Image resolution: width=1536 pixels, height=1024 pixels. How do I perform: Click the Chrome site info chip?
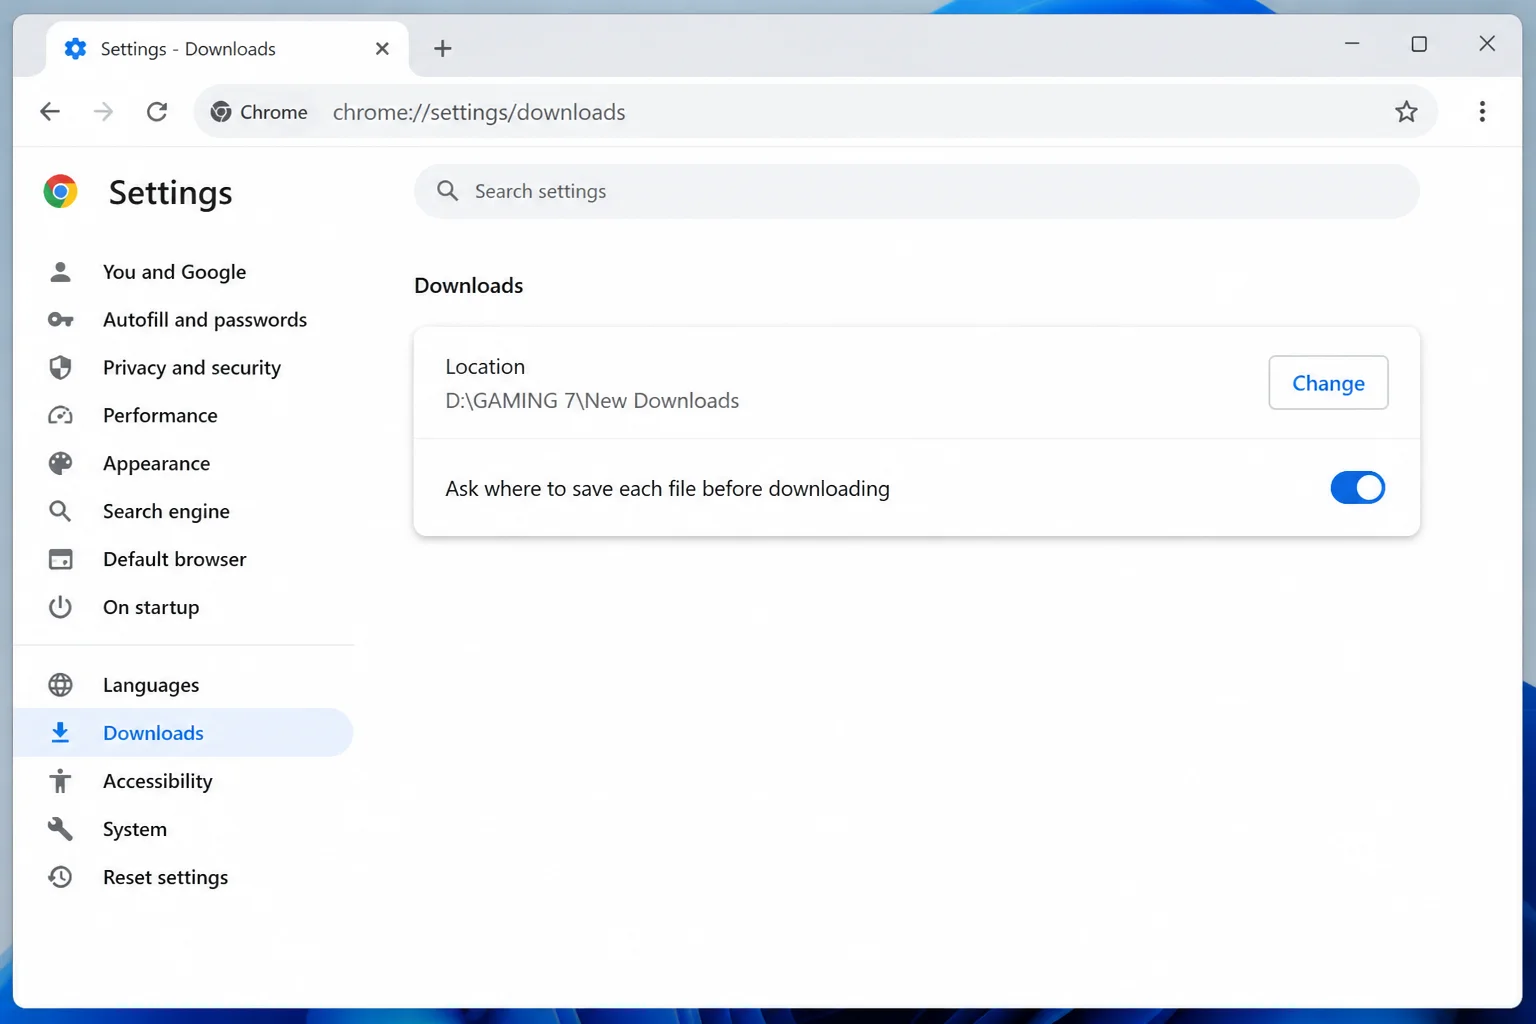coord(259,112)
